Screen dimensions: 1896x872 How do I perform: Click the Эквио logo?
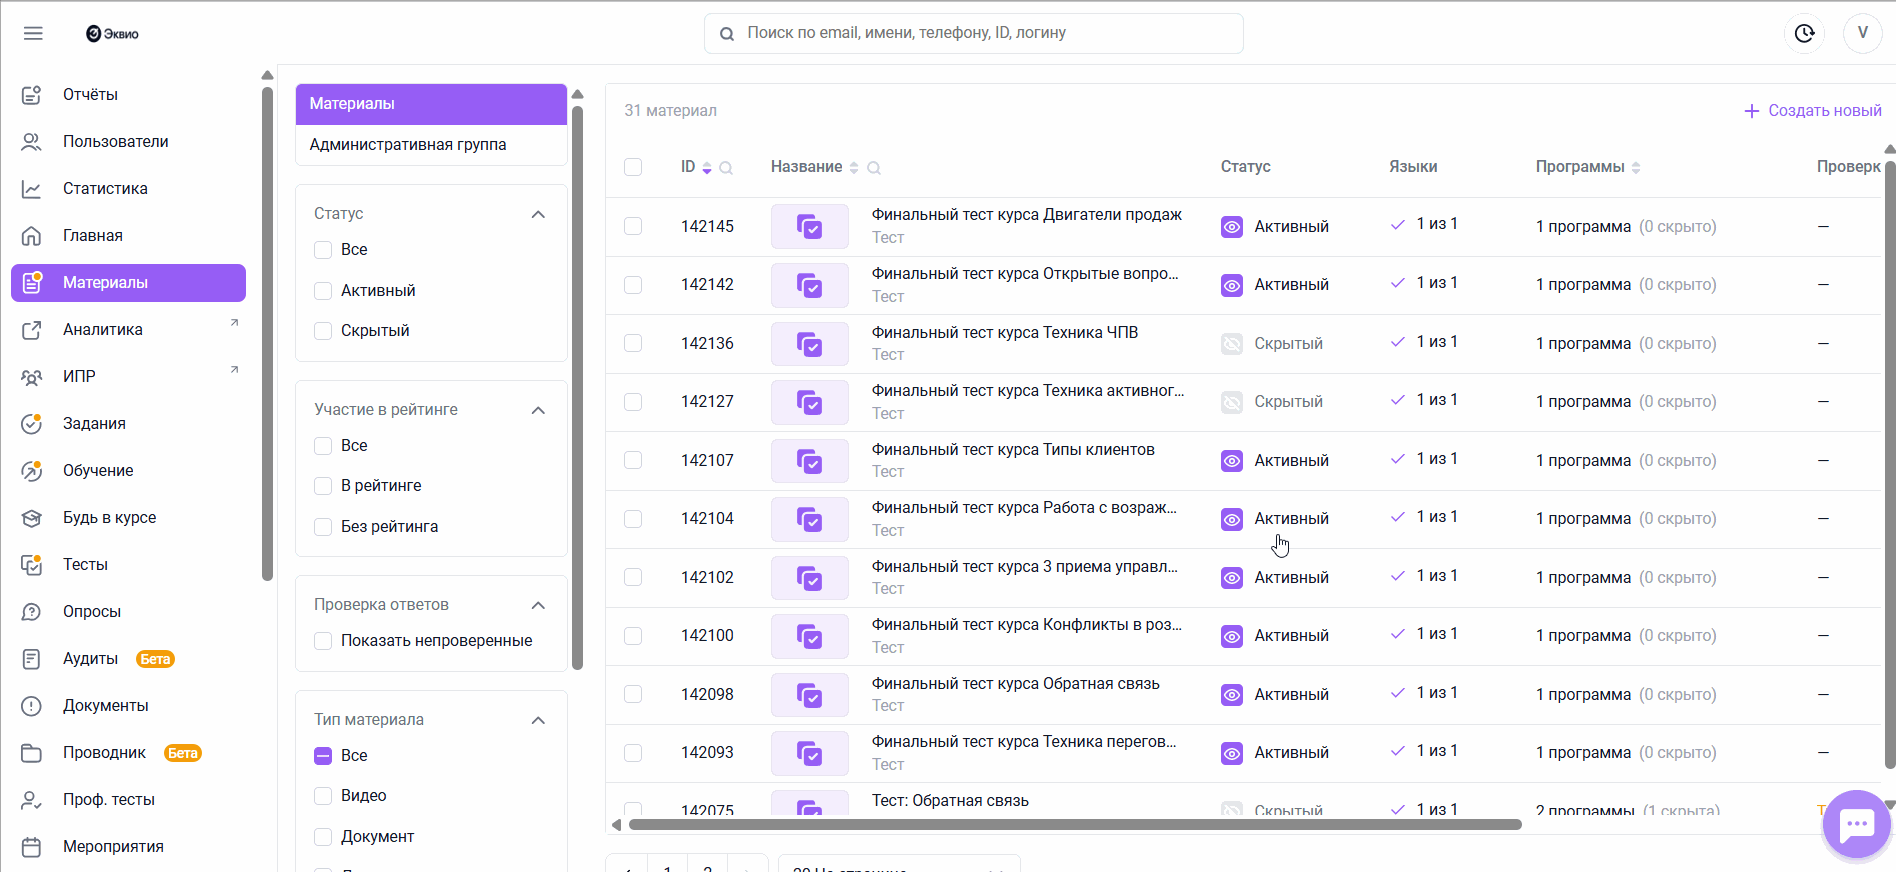(112, 33)
